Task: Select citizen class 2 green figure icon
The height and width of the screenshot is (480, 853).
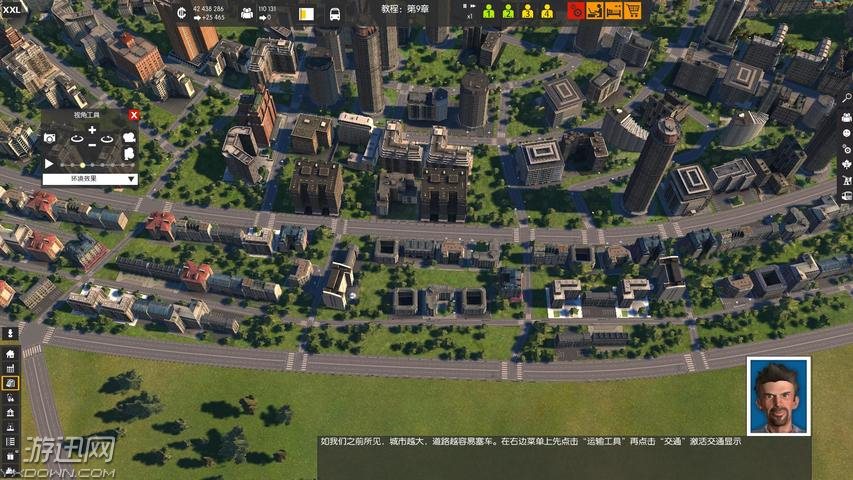Action: coord(508,11)
